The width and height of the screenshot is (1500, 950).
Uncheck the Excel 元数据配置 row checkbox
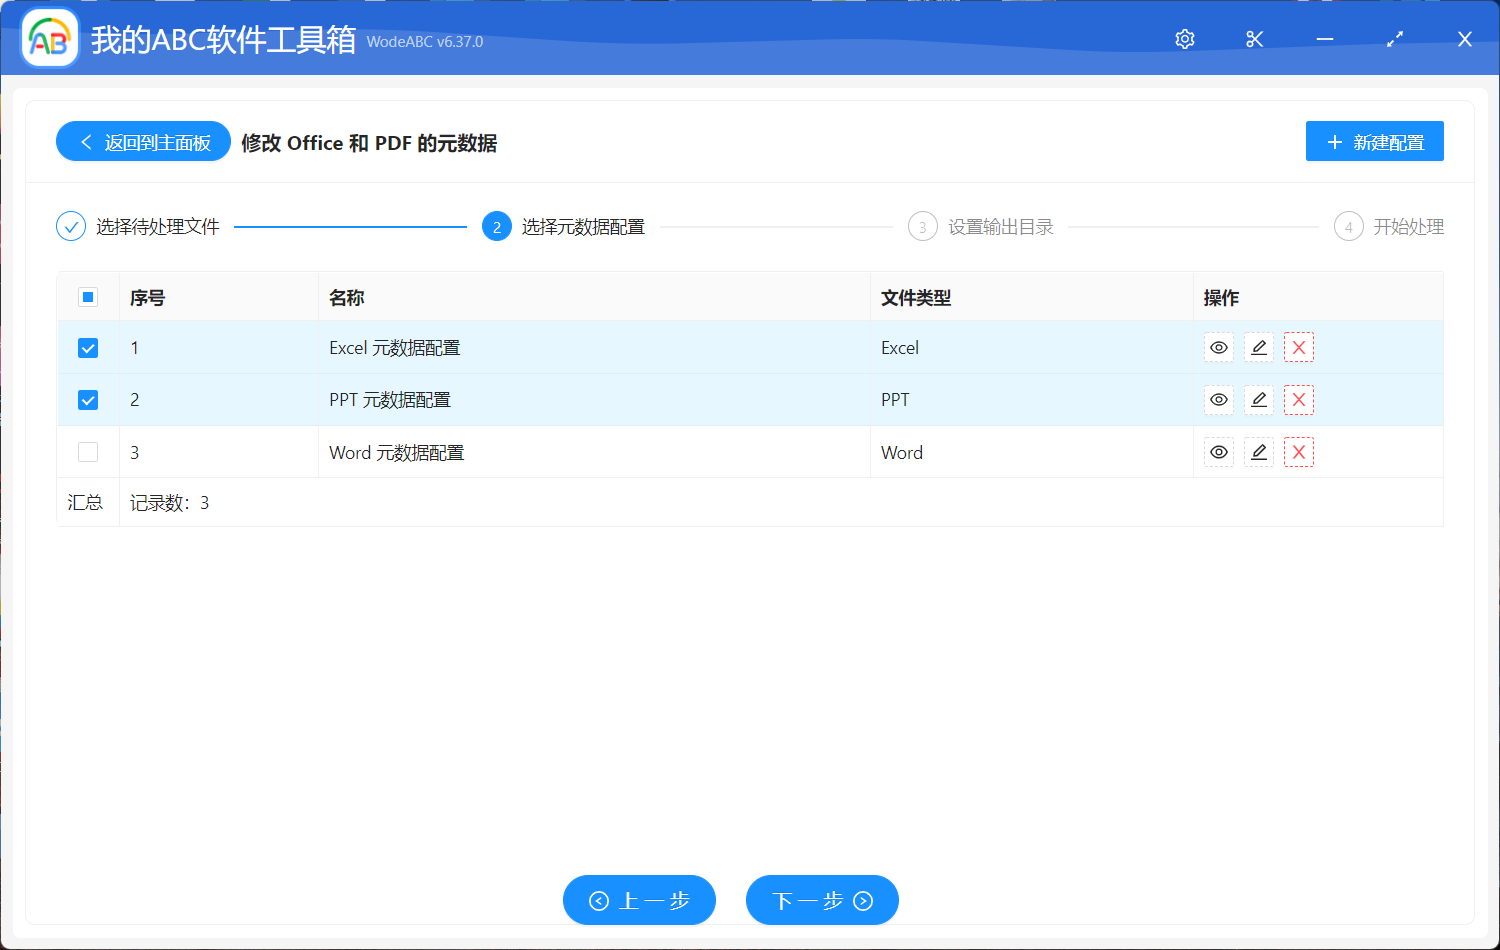coord(88,348)
